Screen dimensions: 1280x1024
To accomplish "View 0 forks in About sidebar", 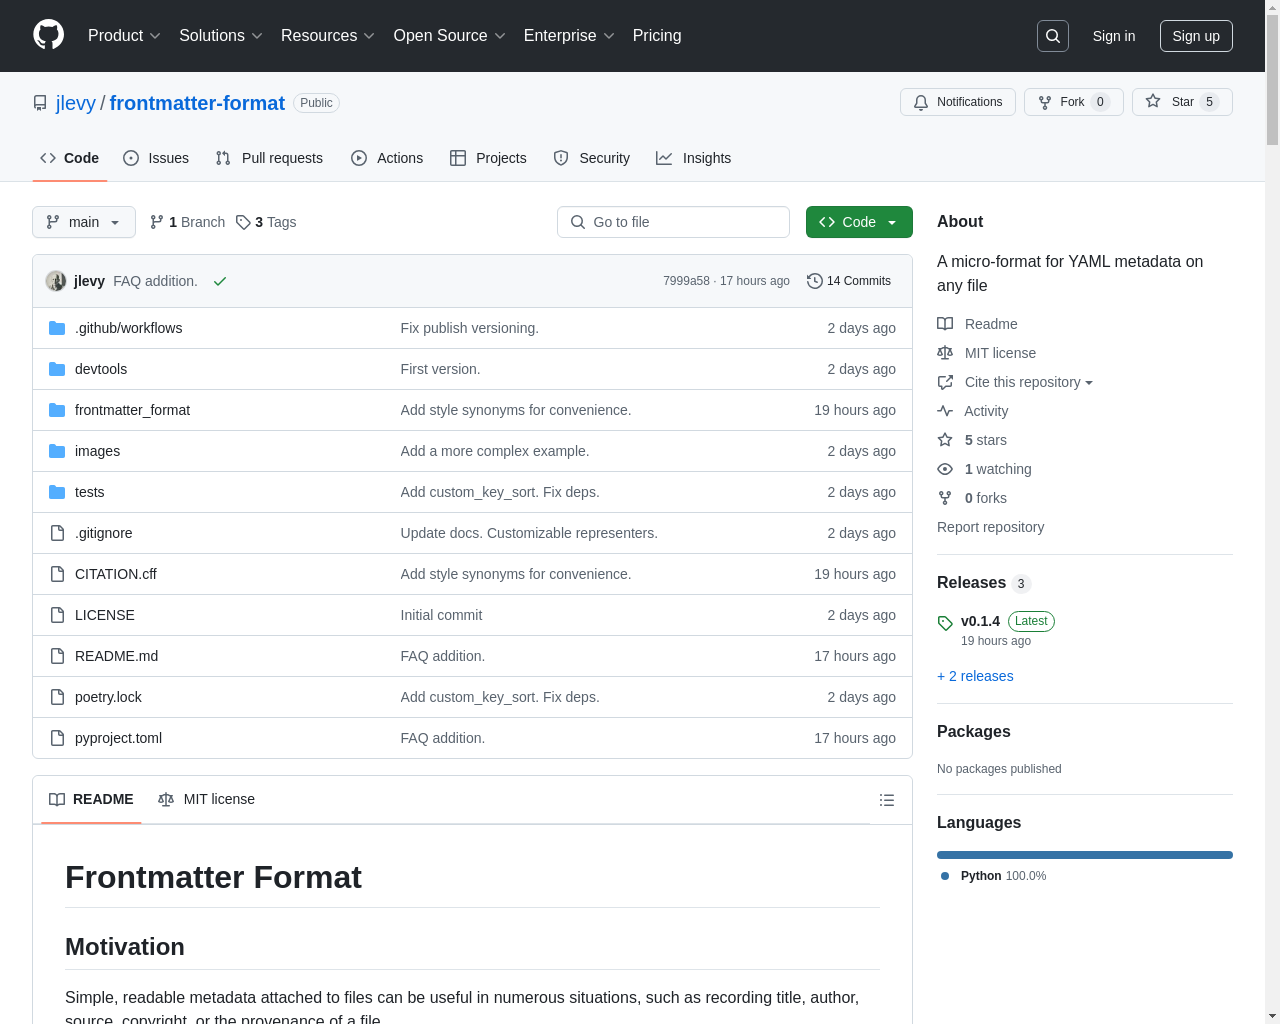I will [x=972, y=498].
